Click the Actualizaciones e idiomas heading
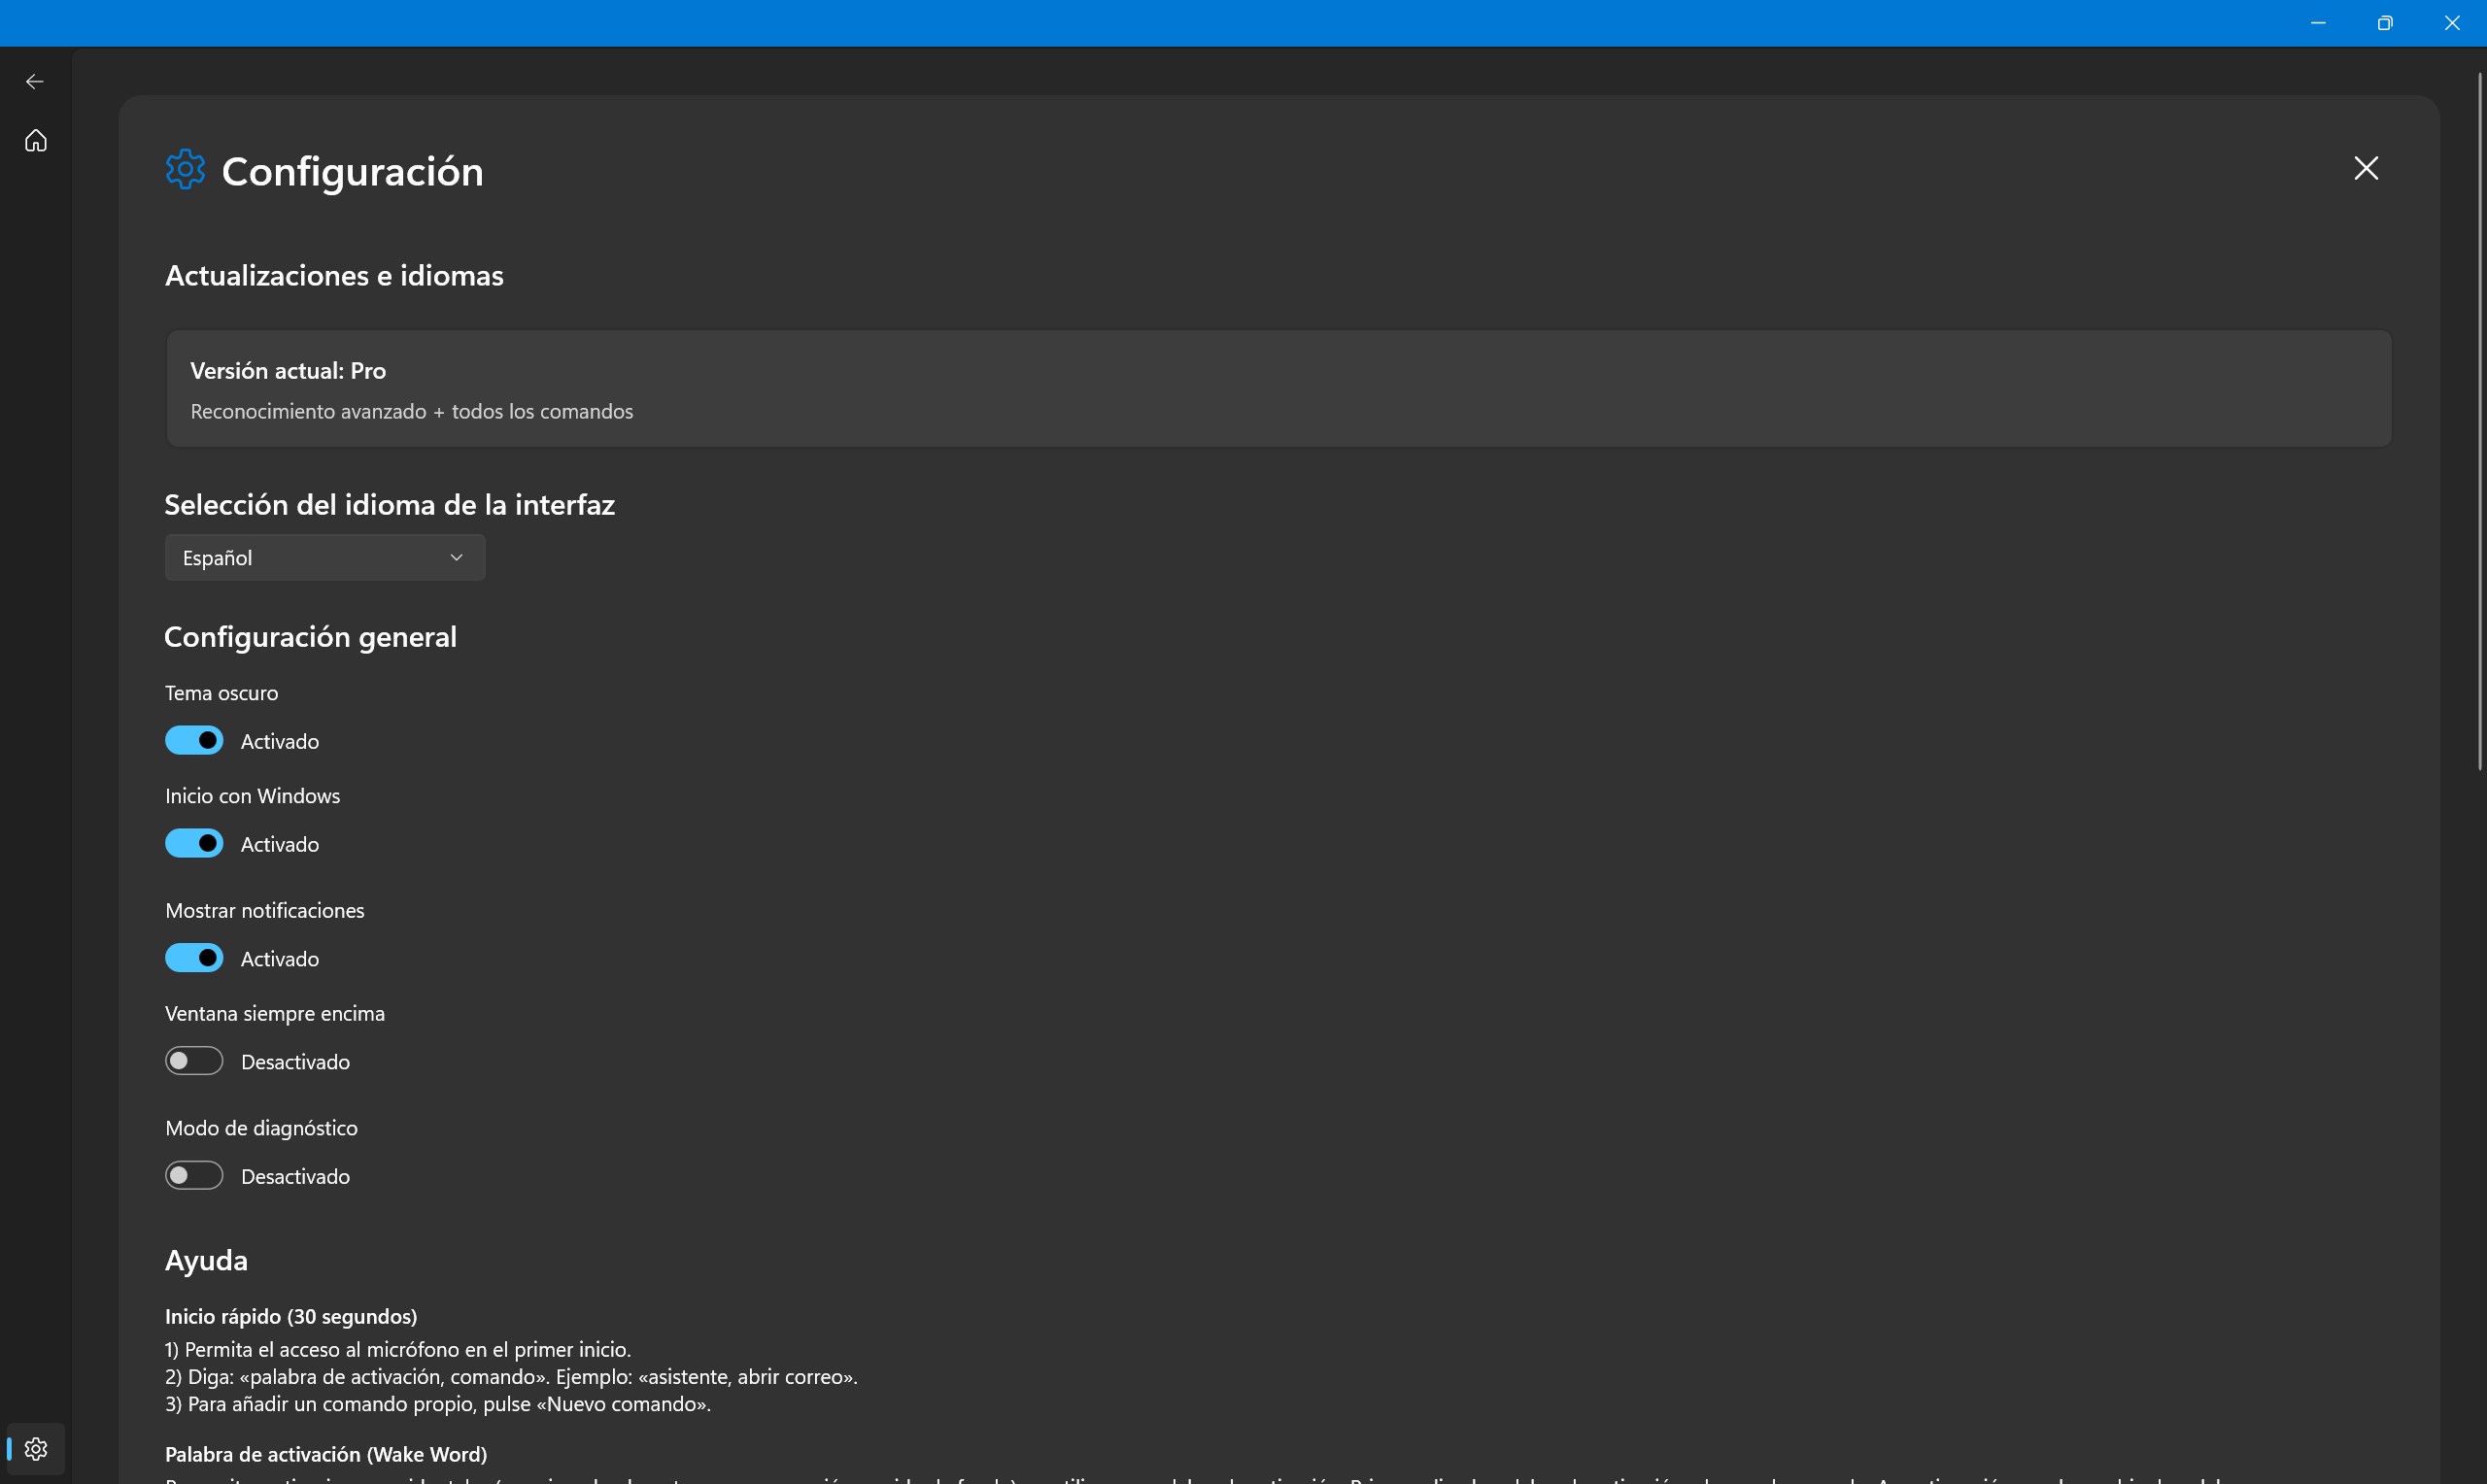 (334, 276)
